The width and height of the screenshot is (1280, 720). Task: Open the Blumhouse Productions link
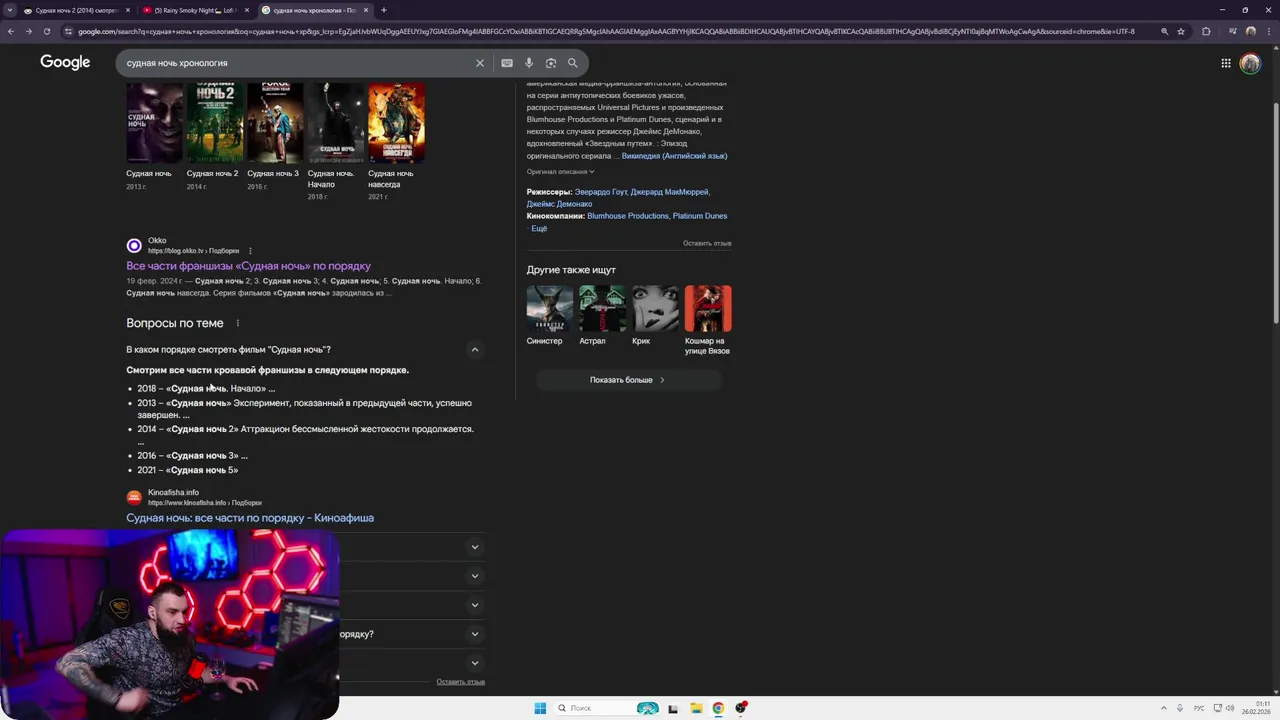(x=628, y=216)
